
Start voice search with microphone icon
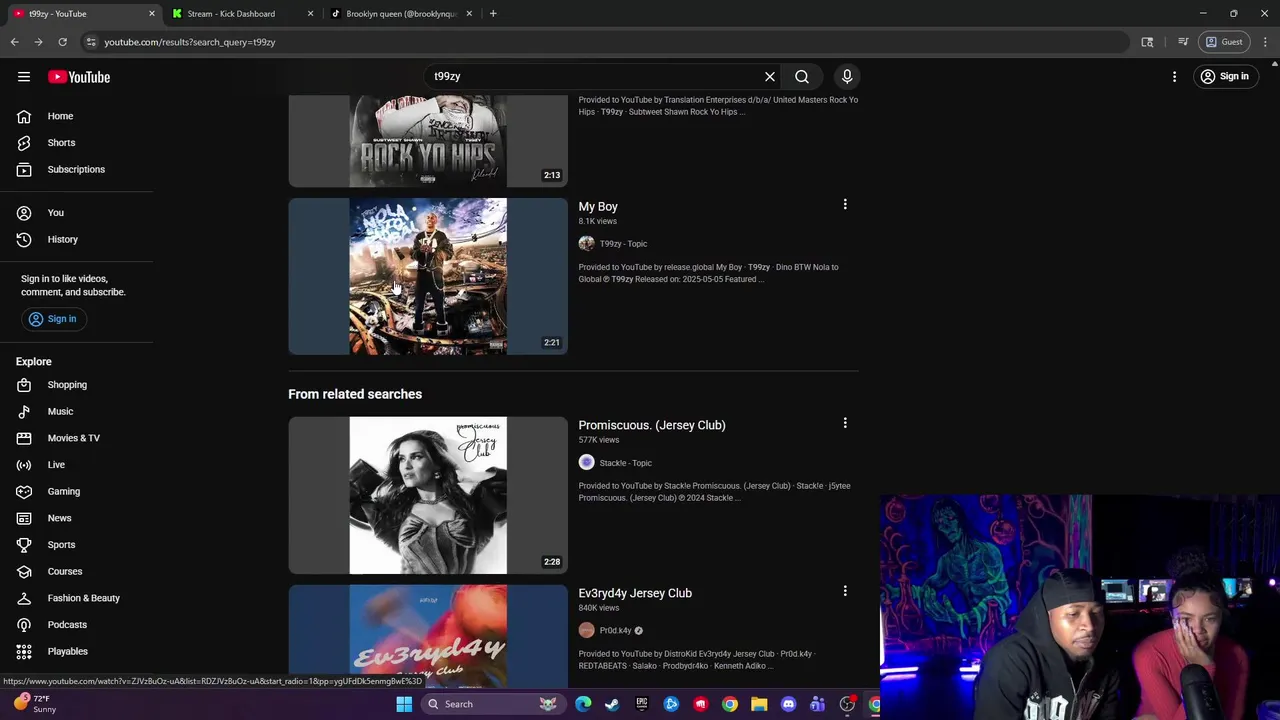point(847,76)
